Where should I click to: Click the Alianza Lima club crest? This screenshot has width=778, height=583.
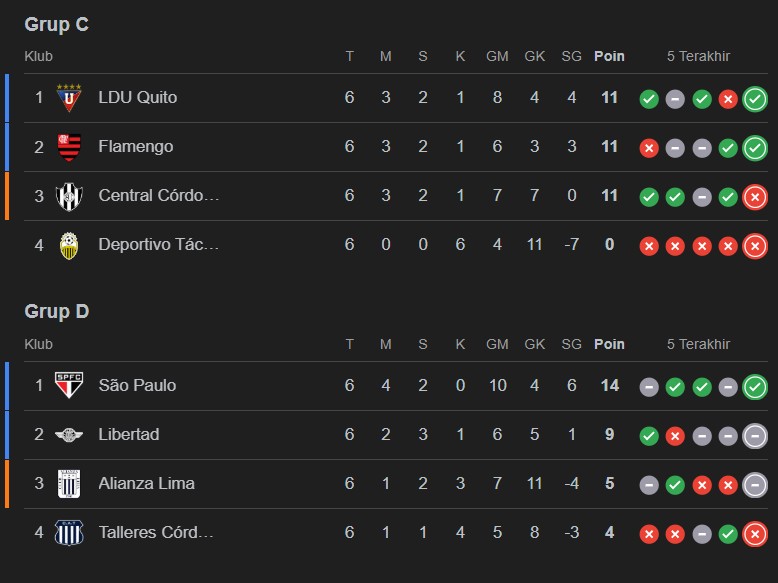click(x=68, y=483)
